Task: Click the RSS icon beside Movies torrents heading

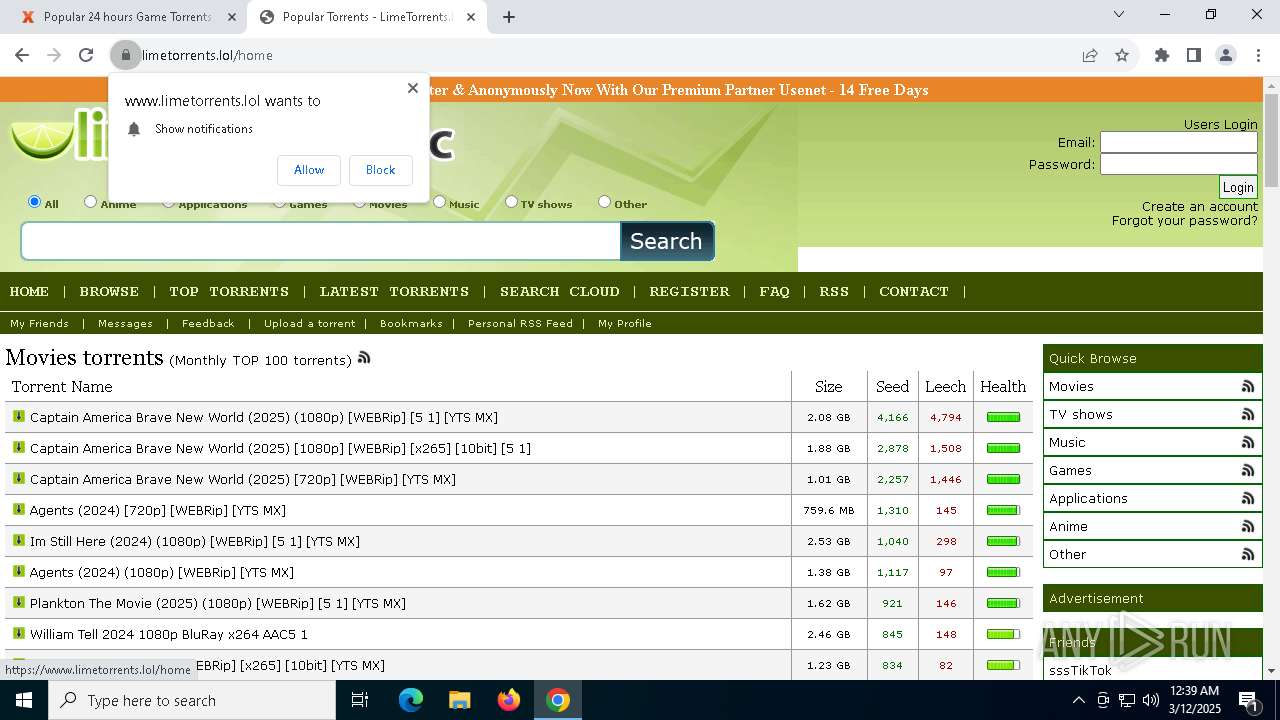Action: (364, 357)
